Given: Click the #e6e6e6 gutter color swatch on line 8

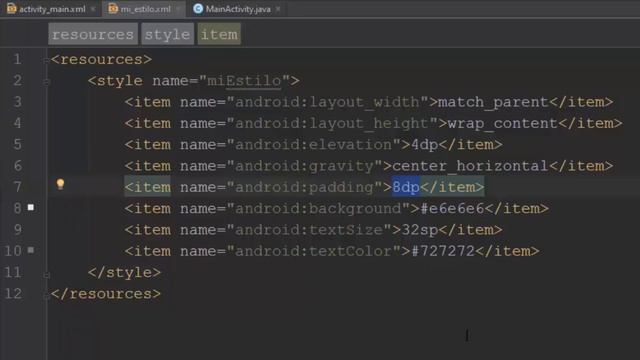Looking at the screenshot, I should point(31,207).
